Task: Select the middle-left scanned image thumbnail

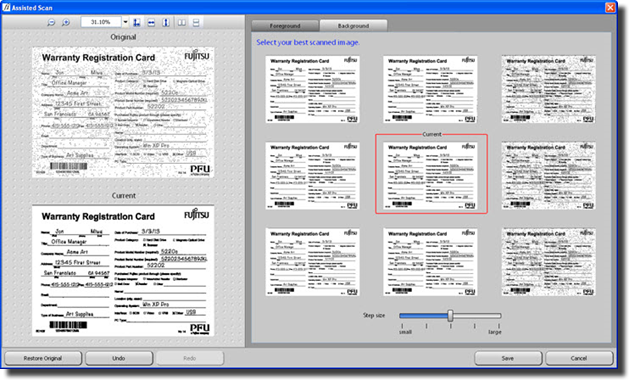Action: [312, 176]
